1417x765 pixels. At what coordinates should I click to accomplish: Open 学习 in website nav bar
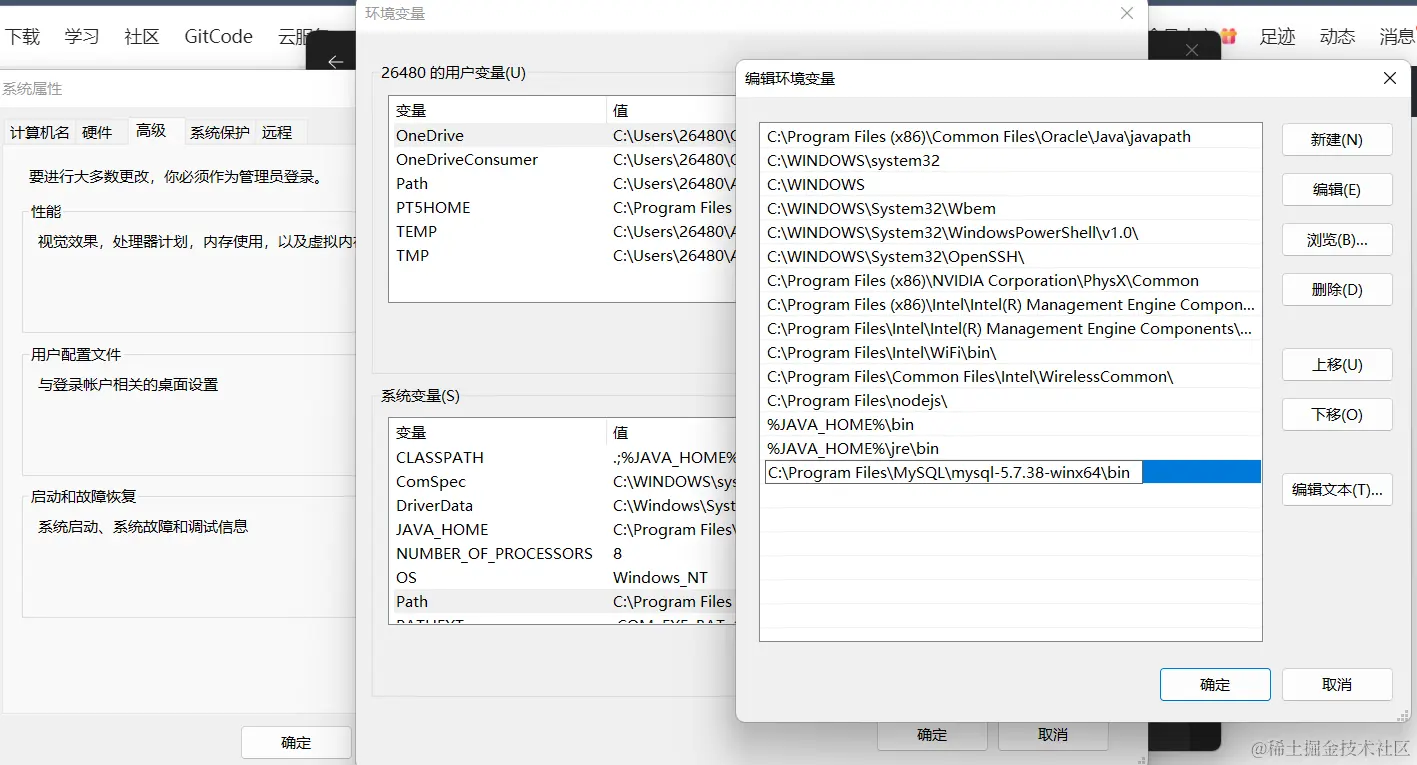82,37
